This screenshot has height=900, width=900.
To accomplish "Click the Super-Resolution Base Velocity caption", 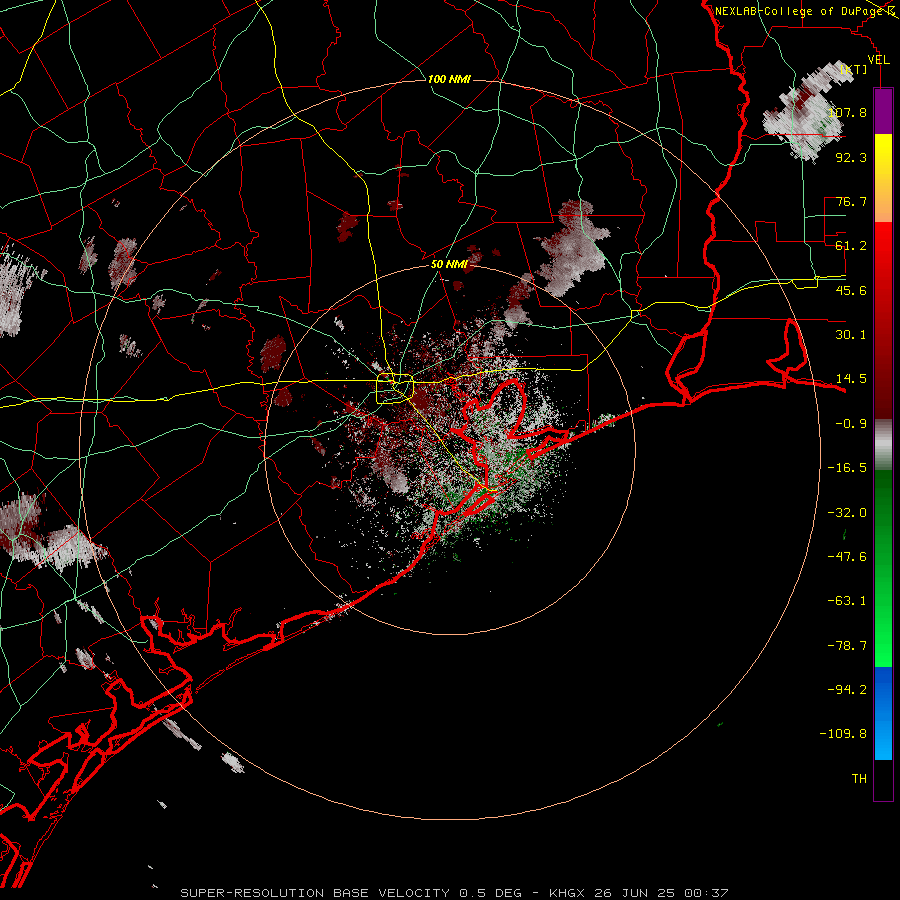I will 454,893.
